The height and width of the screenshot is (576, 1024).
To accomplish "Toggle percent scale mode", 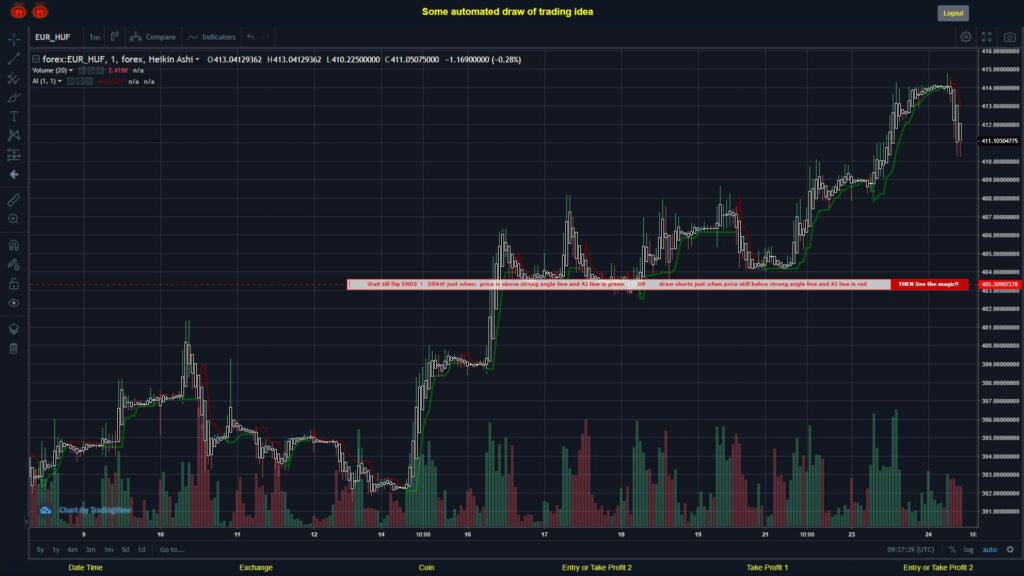I will coord(952,550).
